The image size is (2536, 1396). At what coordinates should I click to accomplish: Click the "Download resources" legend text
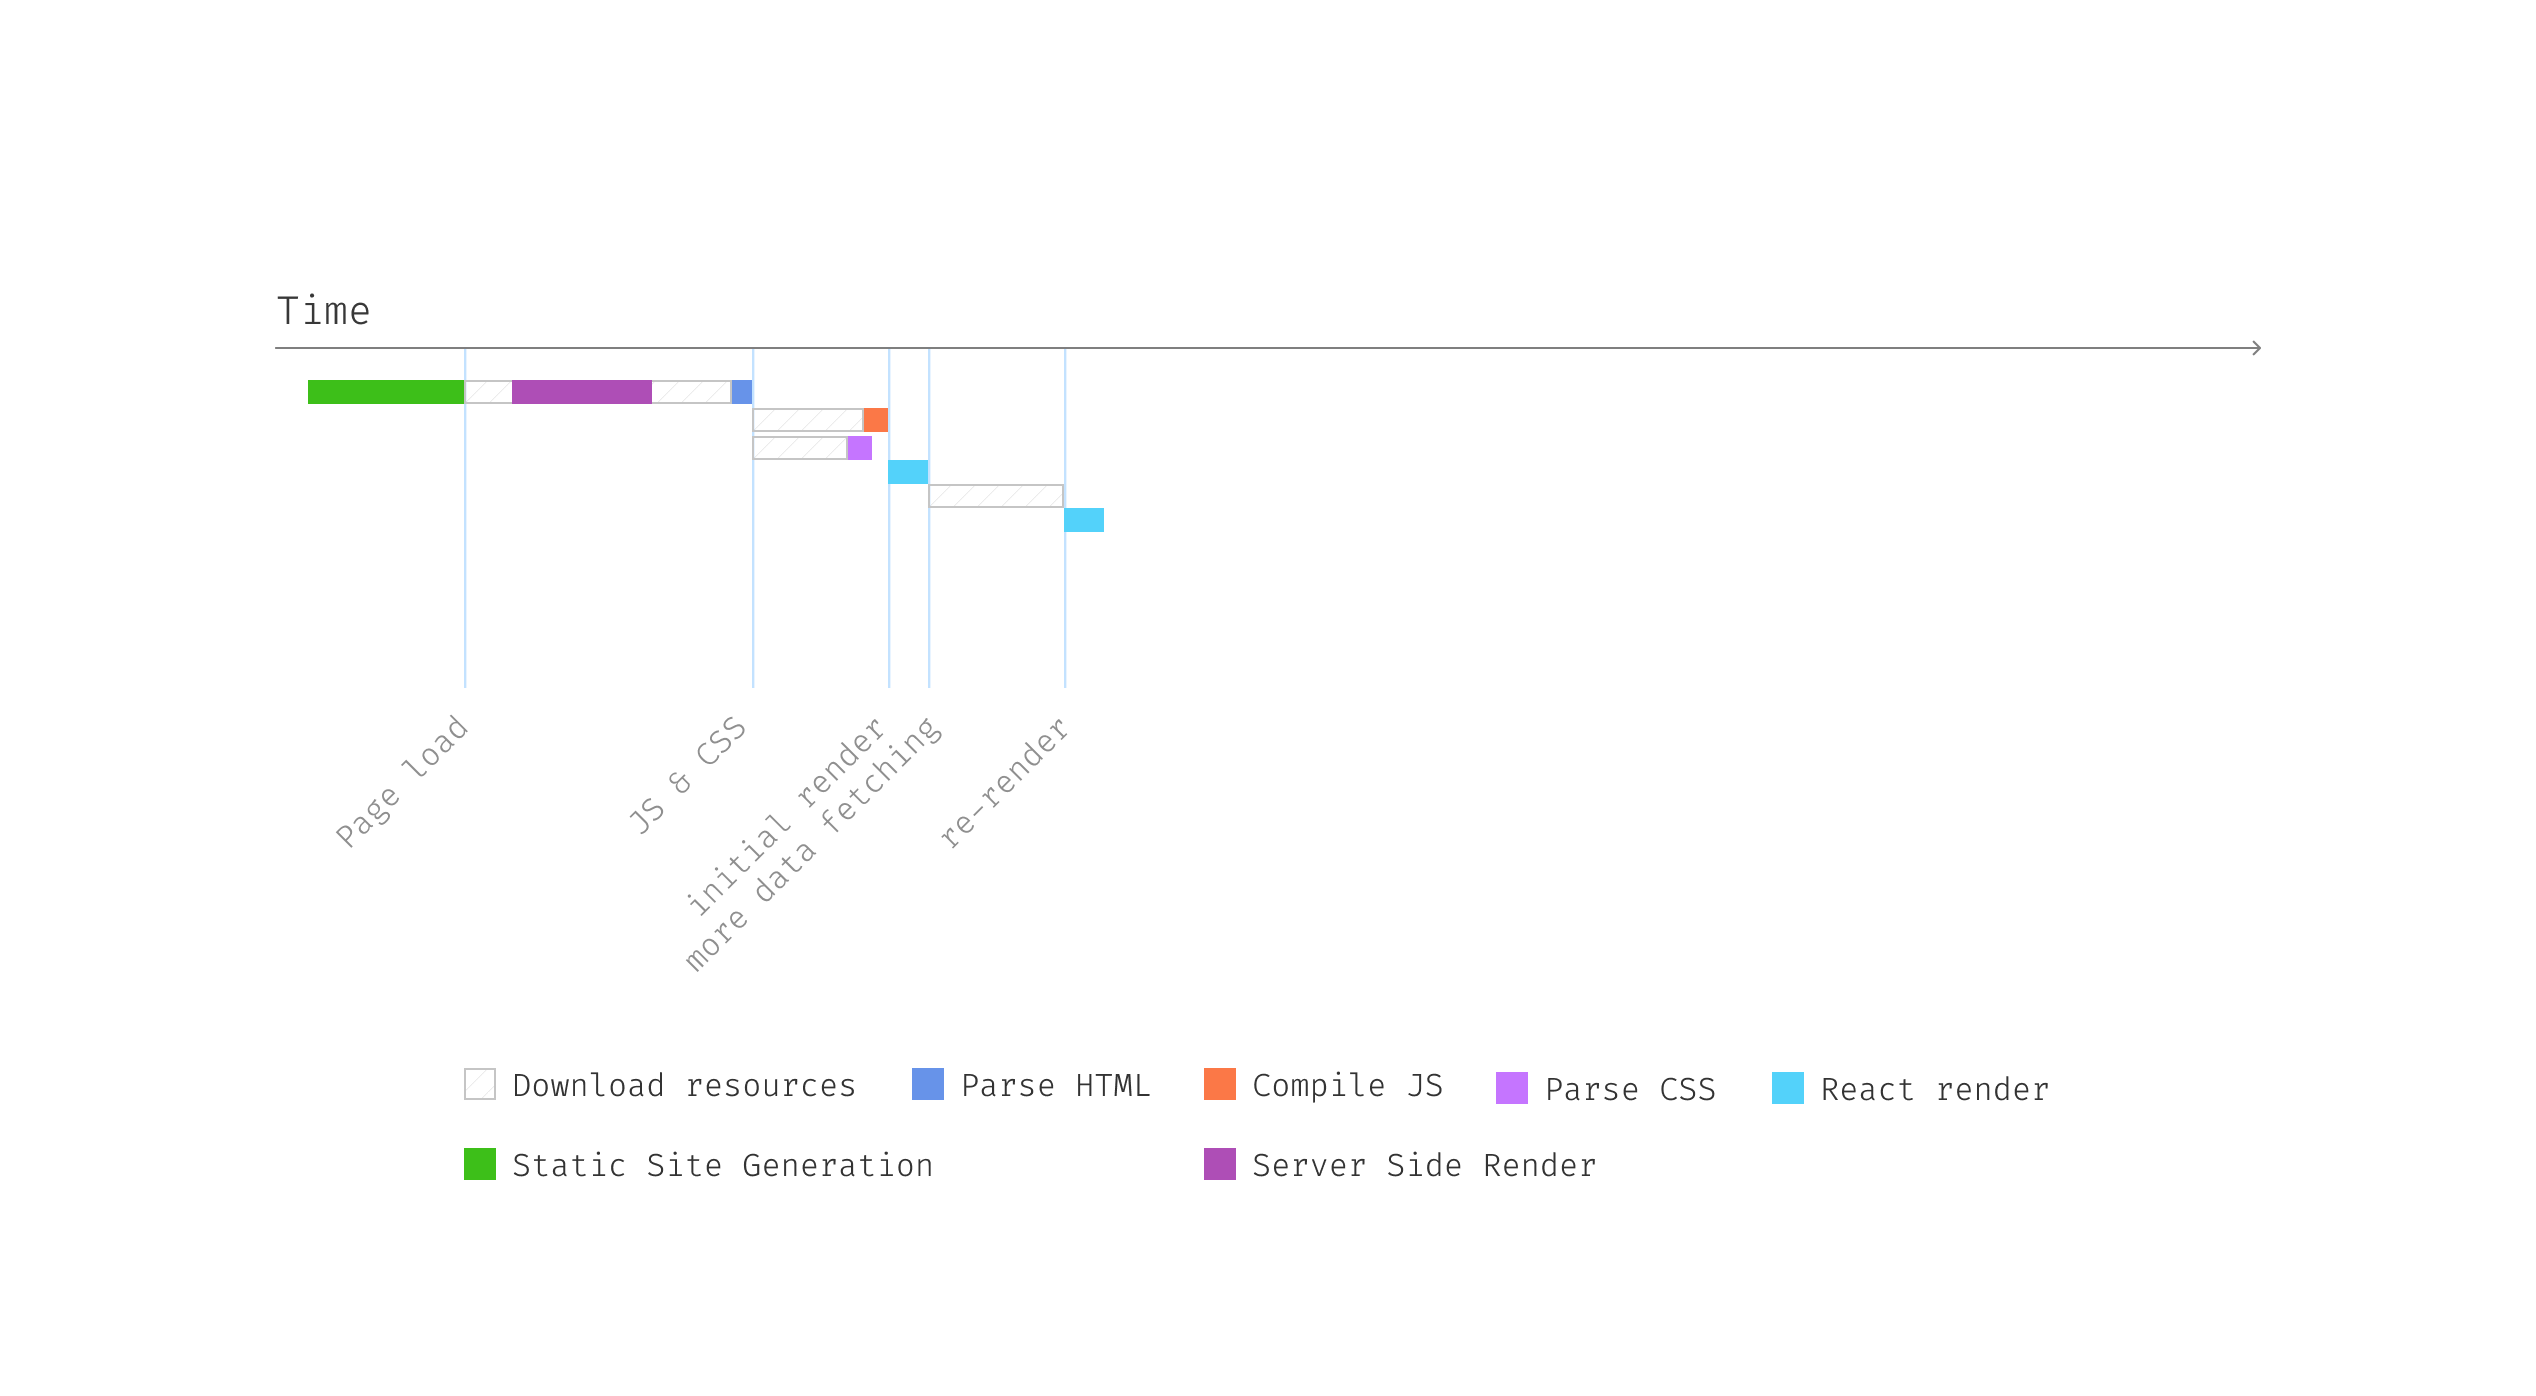[684, 1086]
